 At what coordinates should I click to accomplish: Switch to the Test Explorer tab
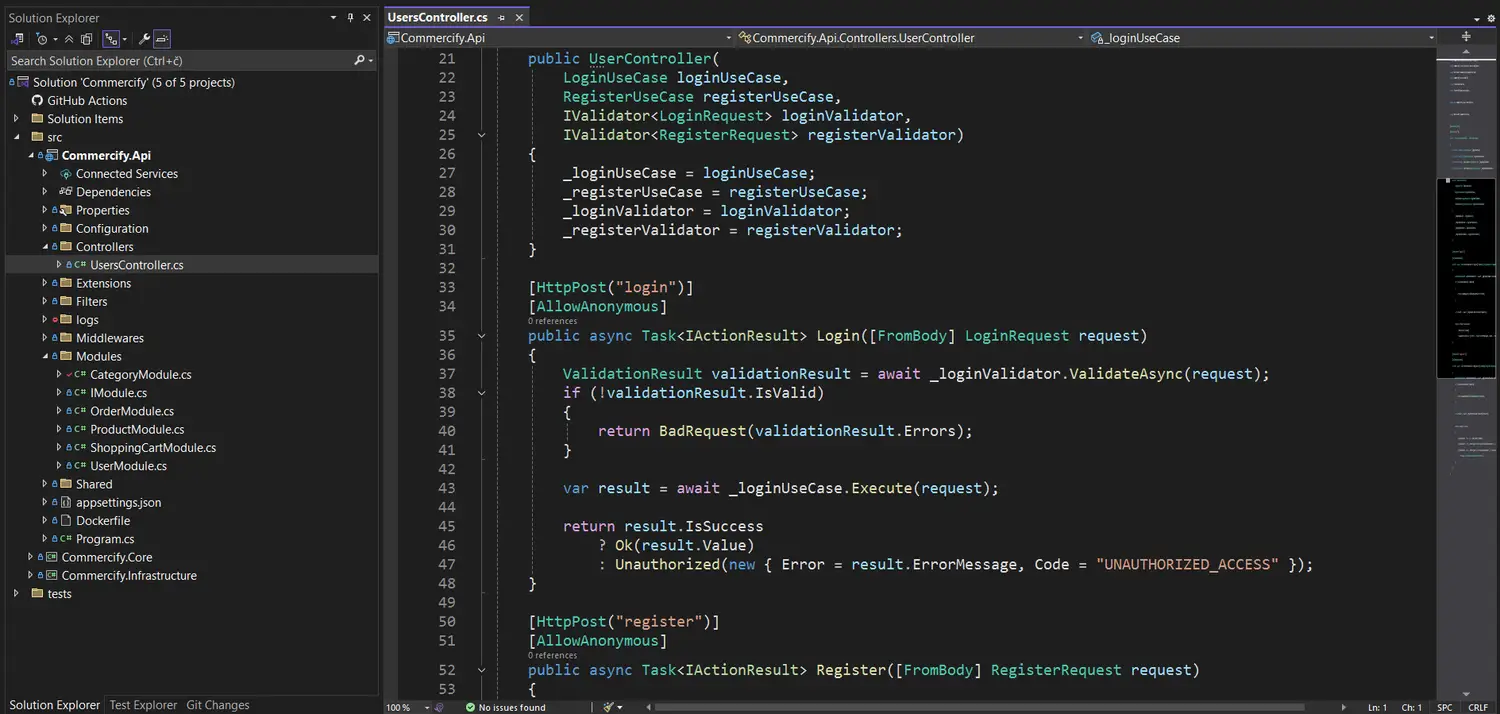143,705
